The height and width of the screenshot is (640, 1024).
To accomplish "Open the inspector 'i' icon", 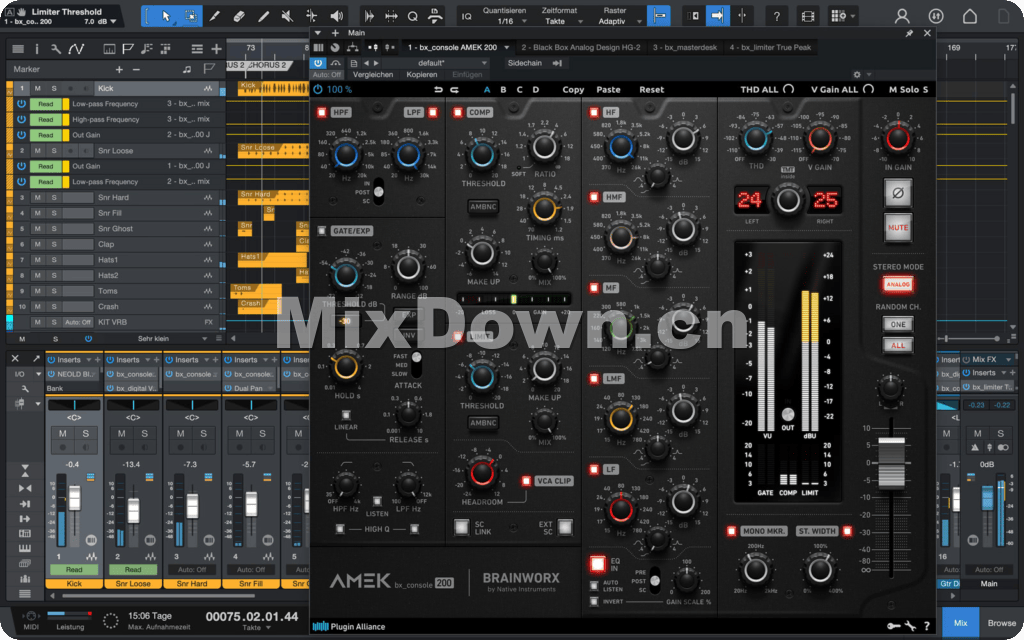I will point(37,48).
